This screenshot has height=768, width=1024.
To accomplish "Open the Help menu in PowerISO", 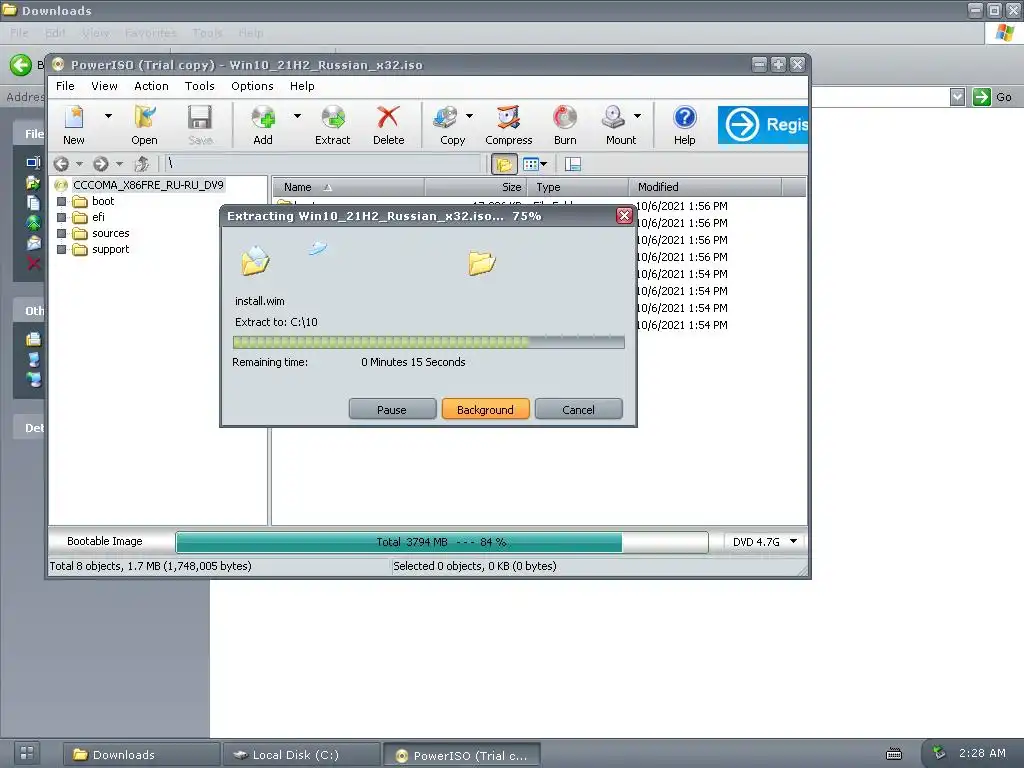I will click(302, 86).
